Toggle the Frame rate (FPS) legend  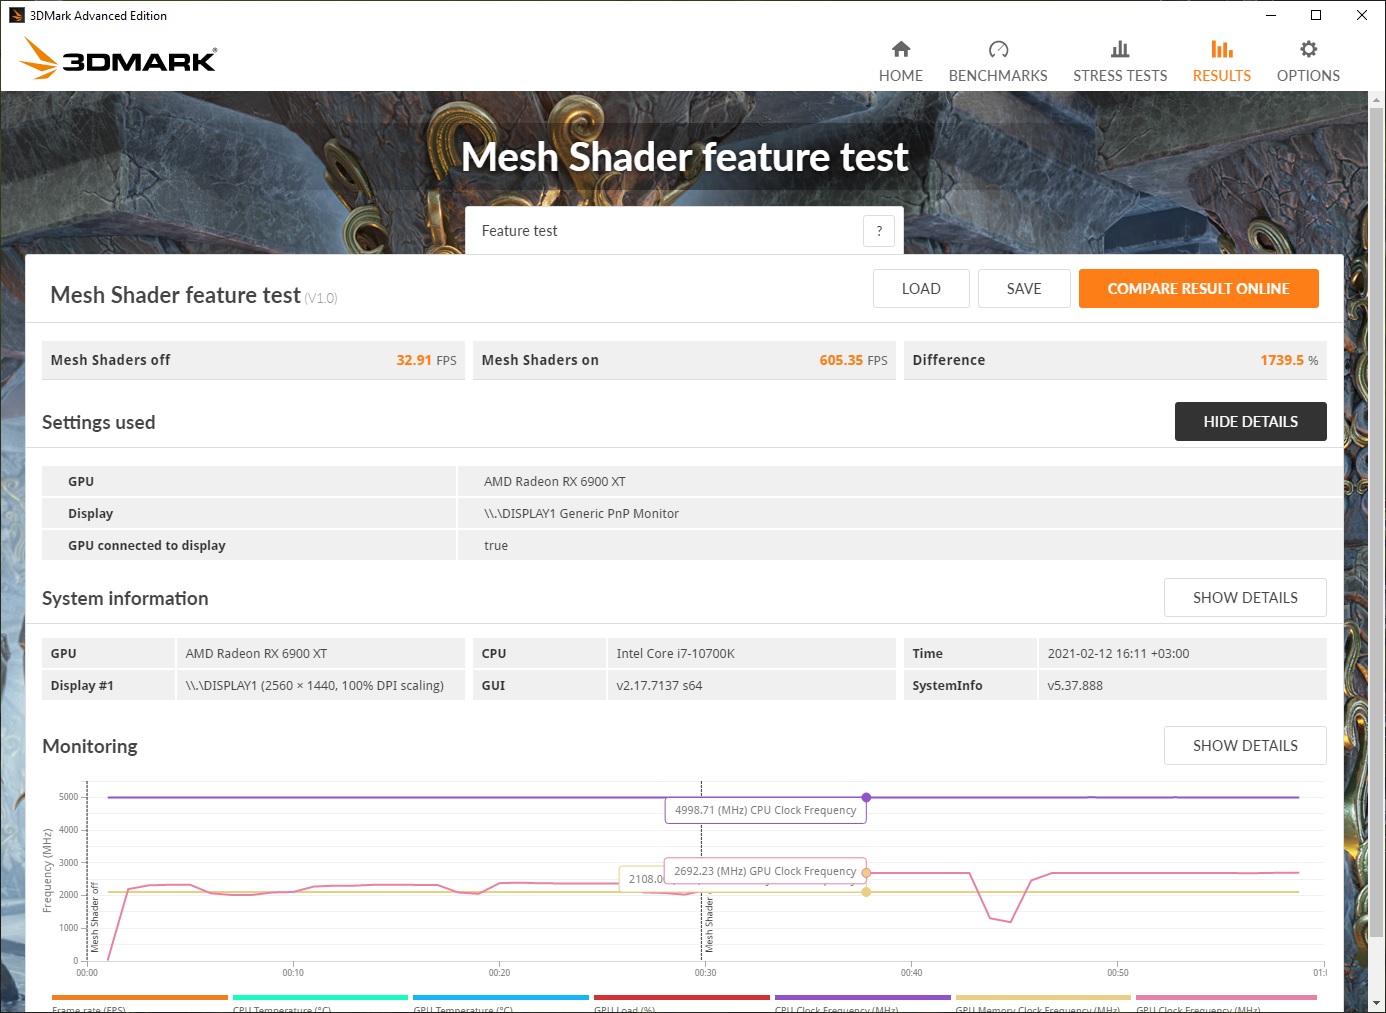click(x=140, y=1003)
